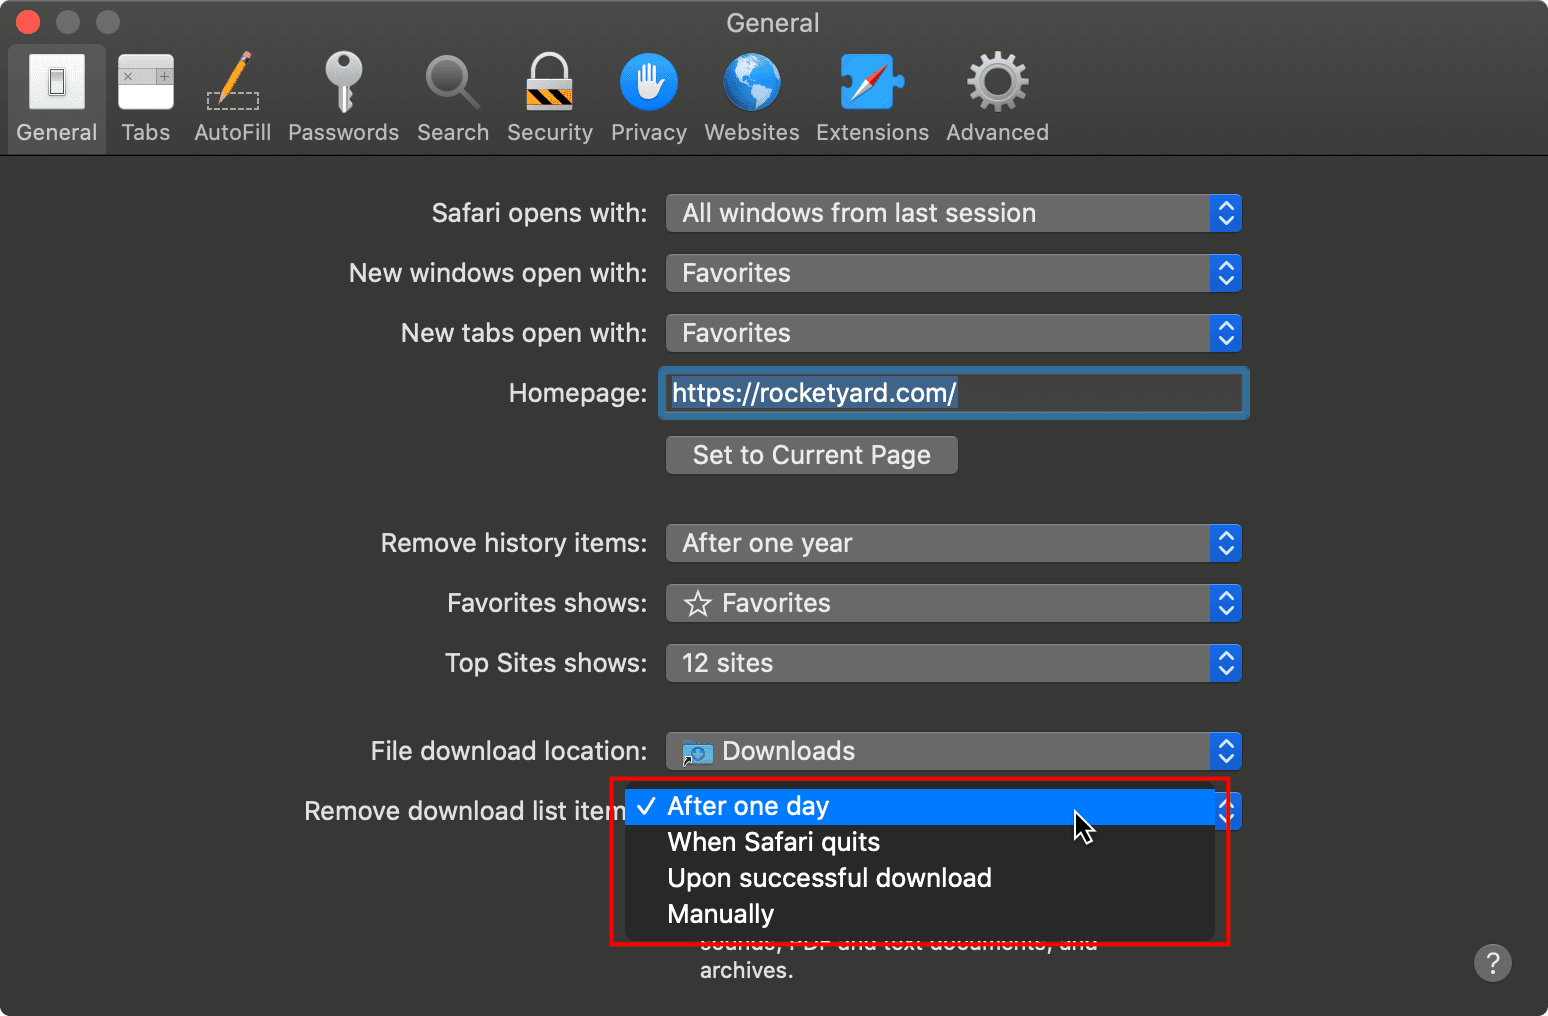The height and width of the screenshot is (1016, 1548).
Task: Switch to Search preferences
Action: (453, 98)
